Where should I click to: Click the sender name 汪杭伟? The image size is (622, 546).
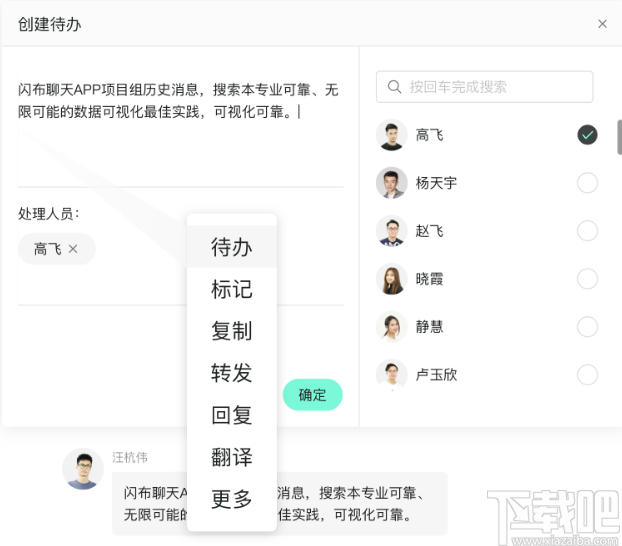130,457
